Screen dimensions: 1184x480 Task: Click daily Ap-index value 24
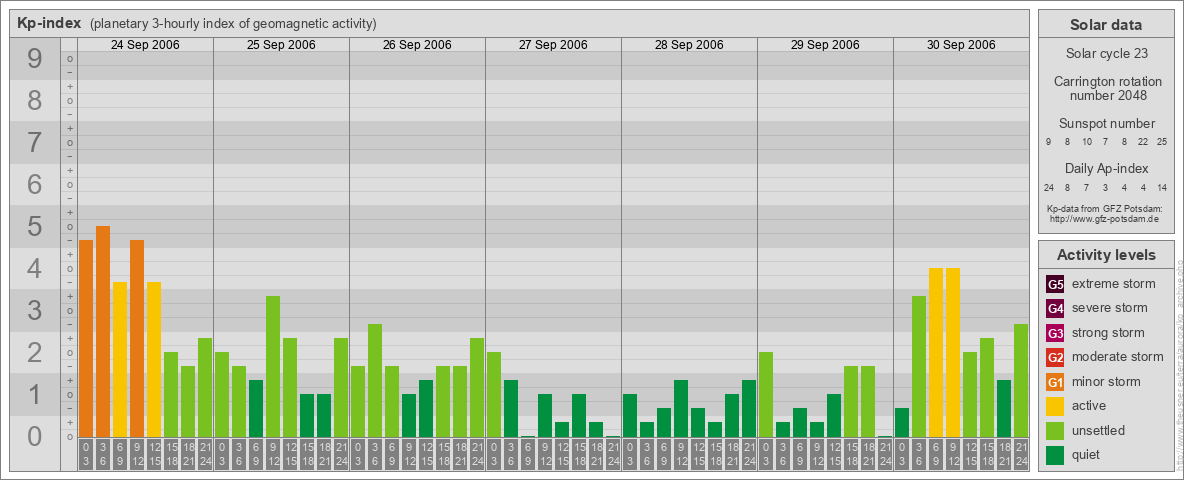[1049, 187]
